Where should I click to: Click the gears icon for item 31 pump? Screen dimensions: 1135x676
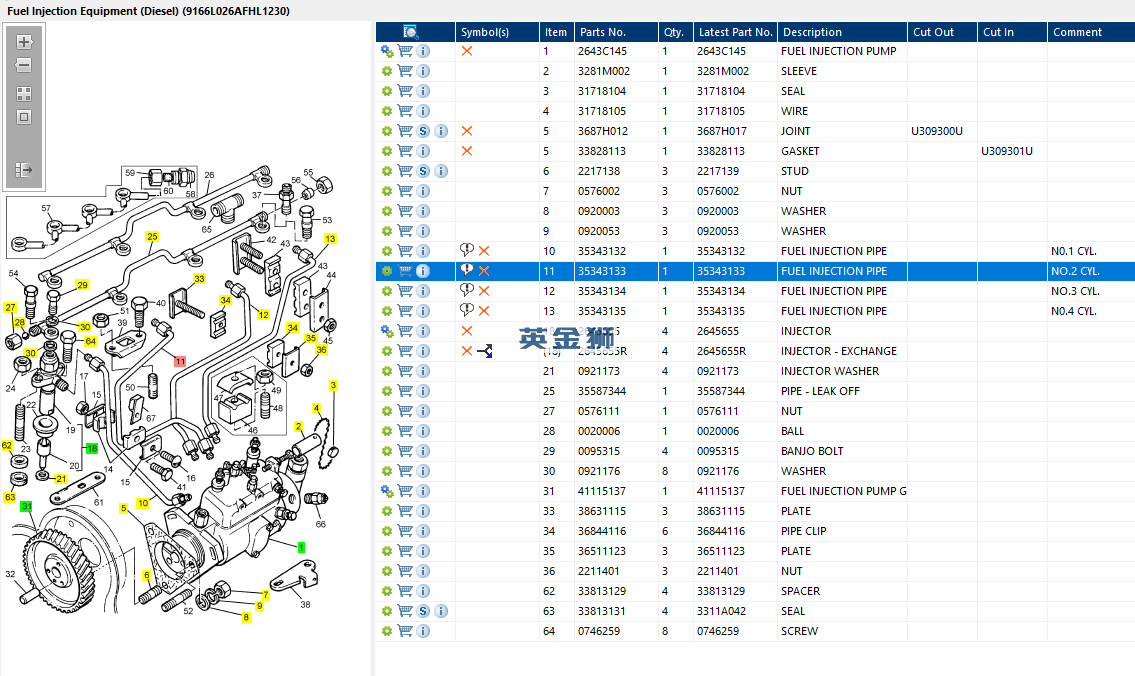coord(387,491)
